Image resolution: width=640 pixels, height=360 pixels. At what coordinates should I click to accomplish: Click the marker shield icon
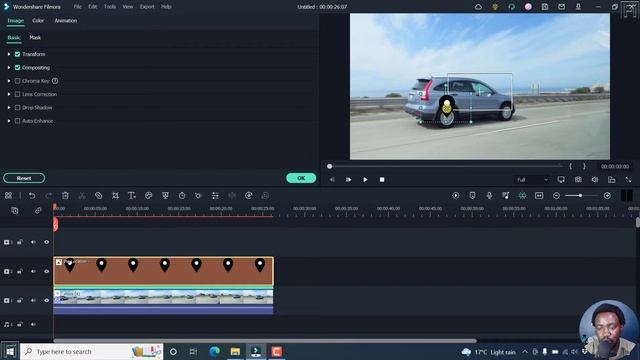[472, 196]
